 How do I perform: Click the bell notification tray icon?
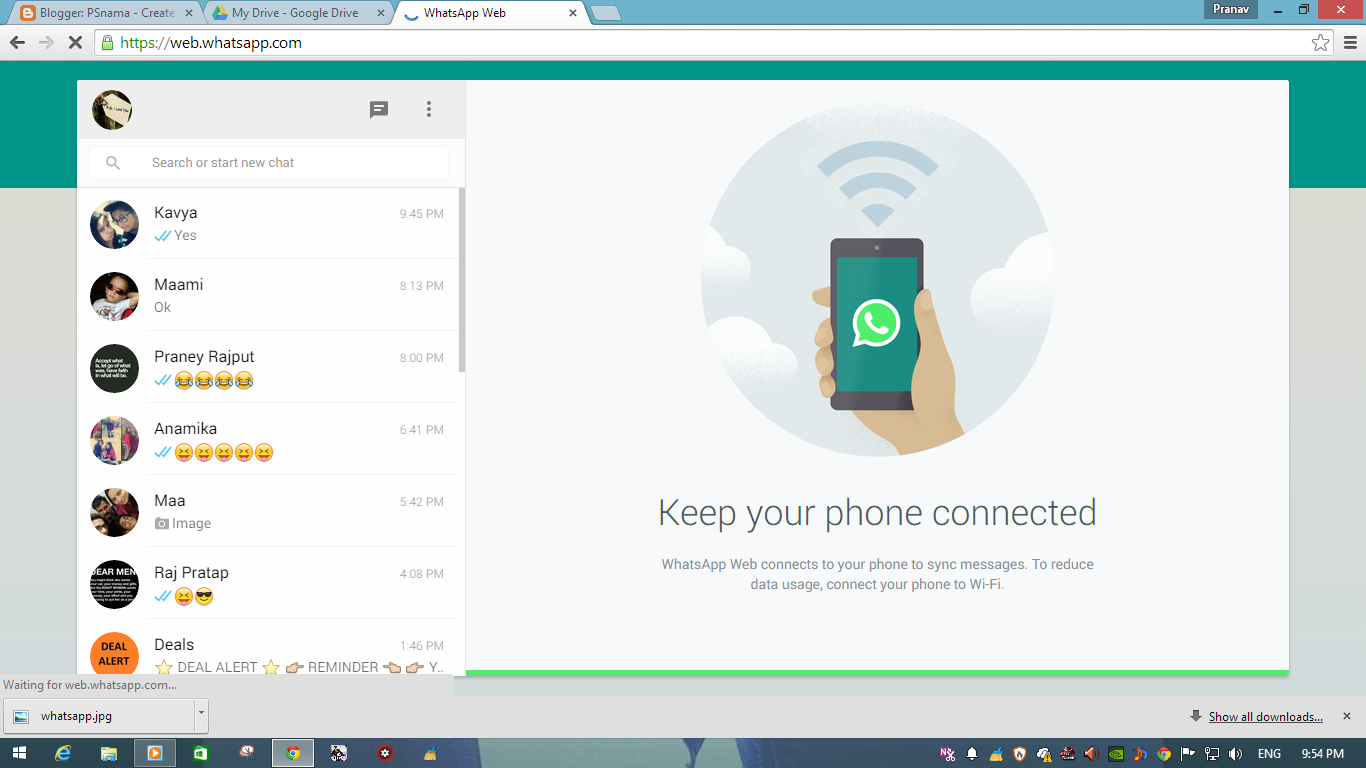pyautogui.click(x=971, y=754)
